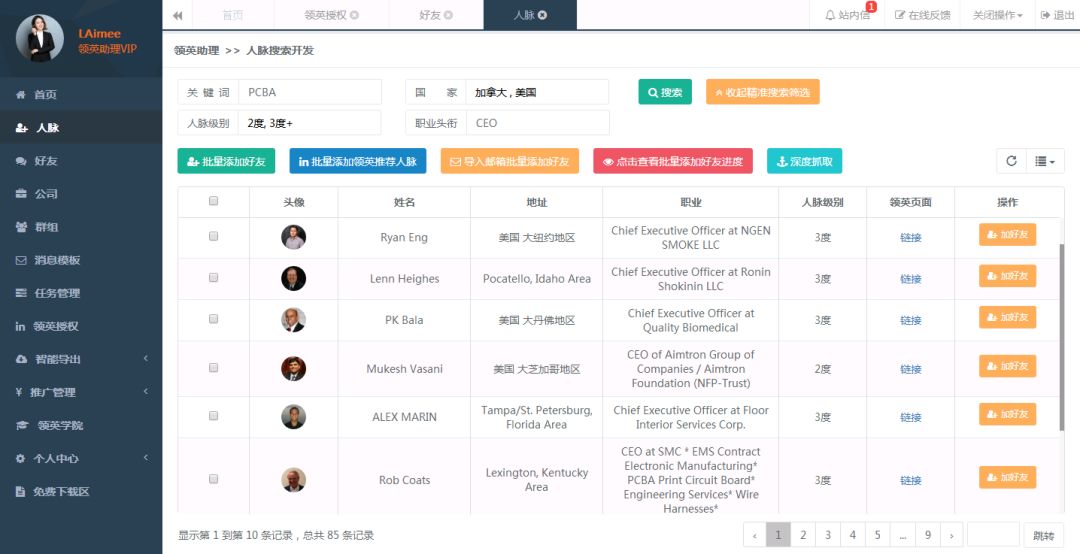The width and height of the screenshot is (1080, 554).
Task: Click 加好友 for PK Bala
Action: pyautogui.click(x=1008, y=317)
